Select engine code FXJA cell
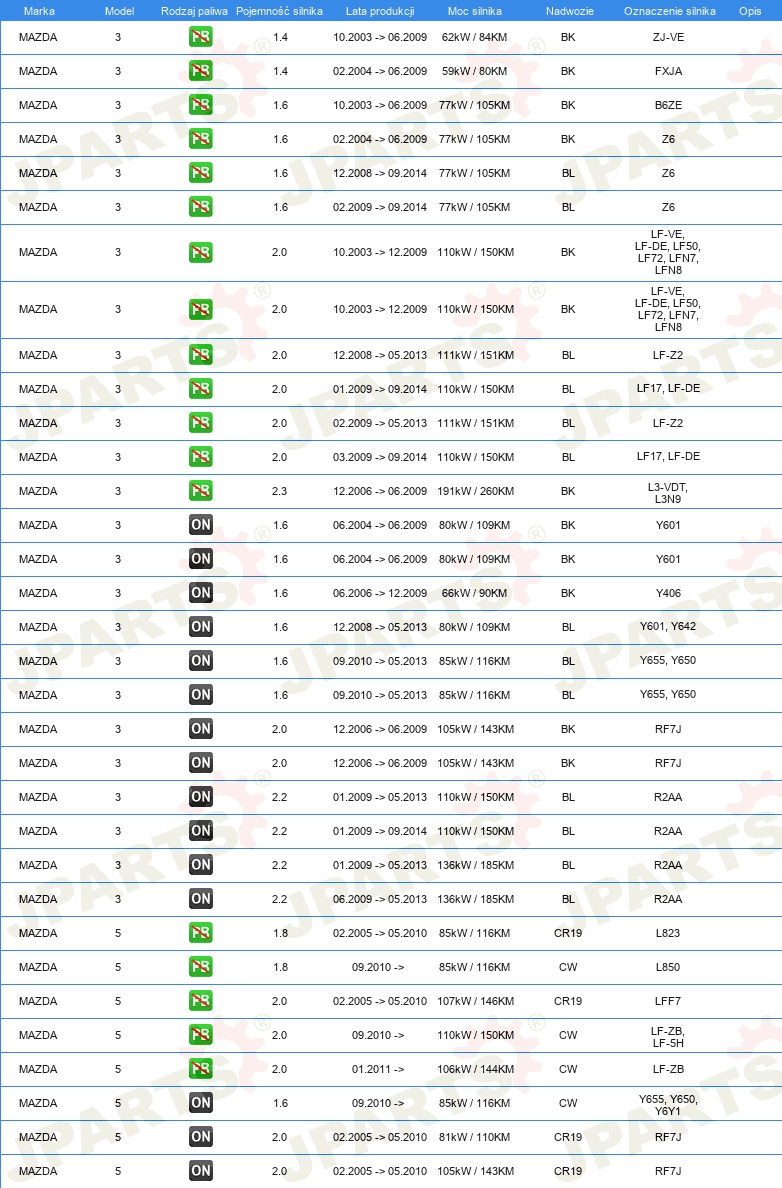 [668, 71]
